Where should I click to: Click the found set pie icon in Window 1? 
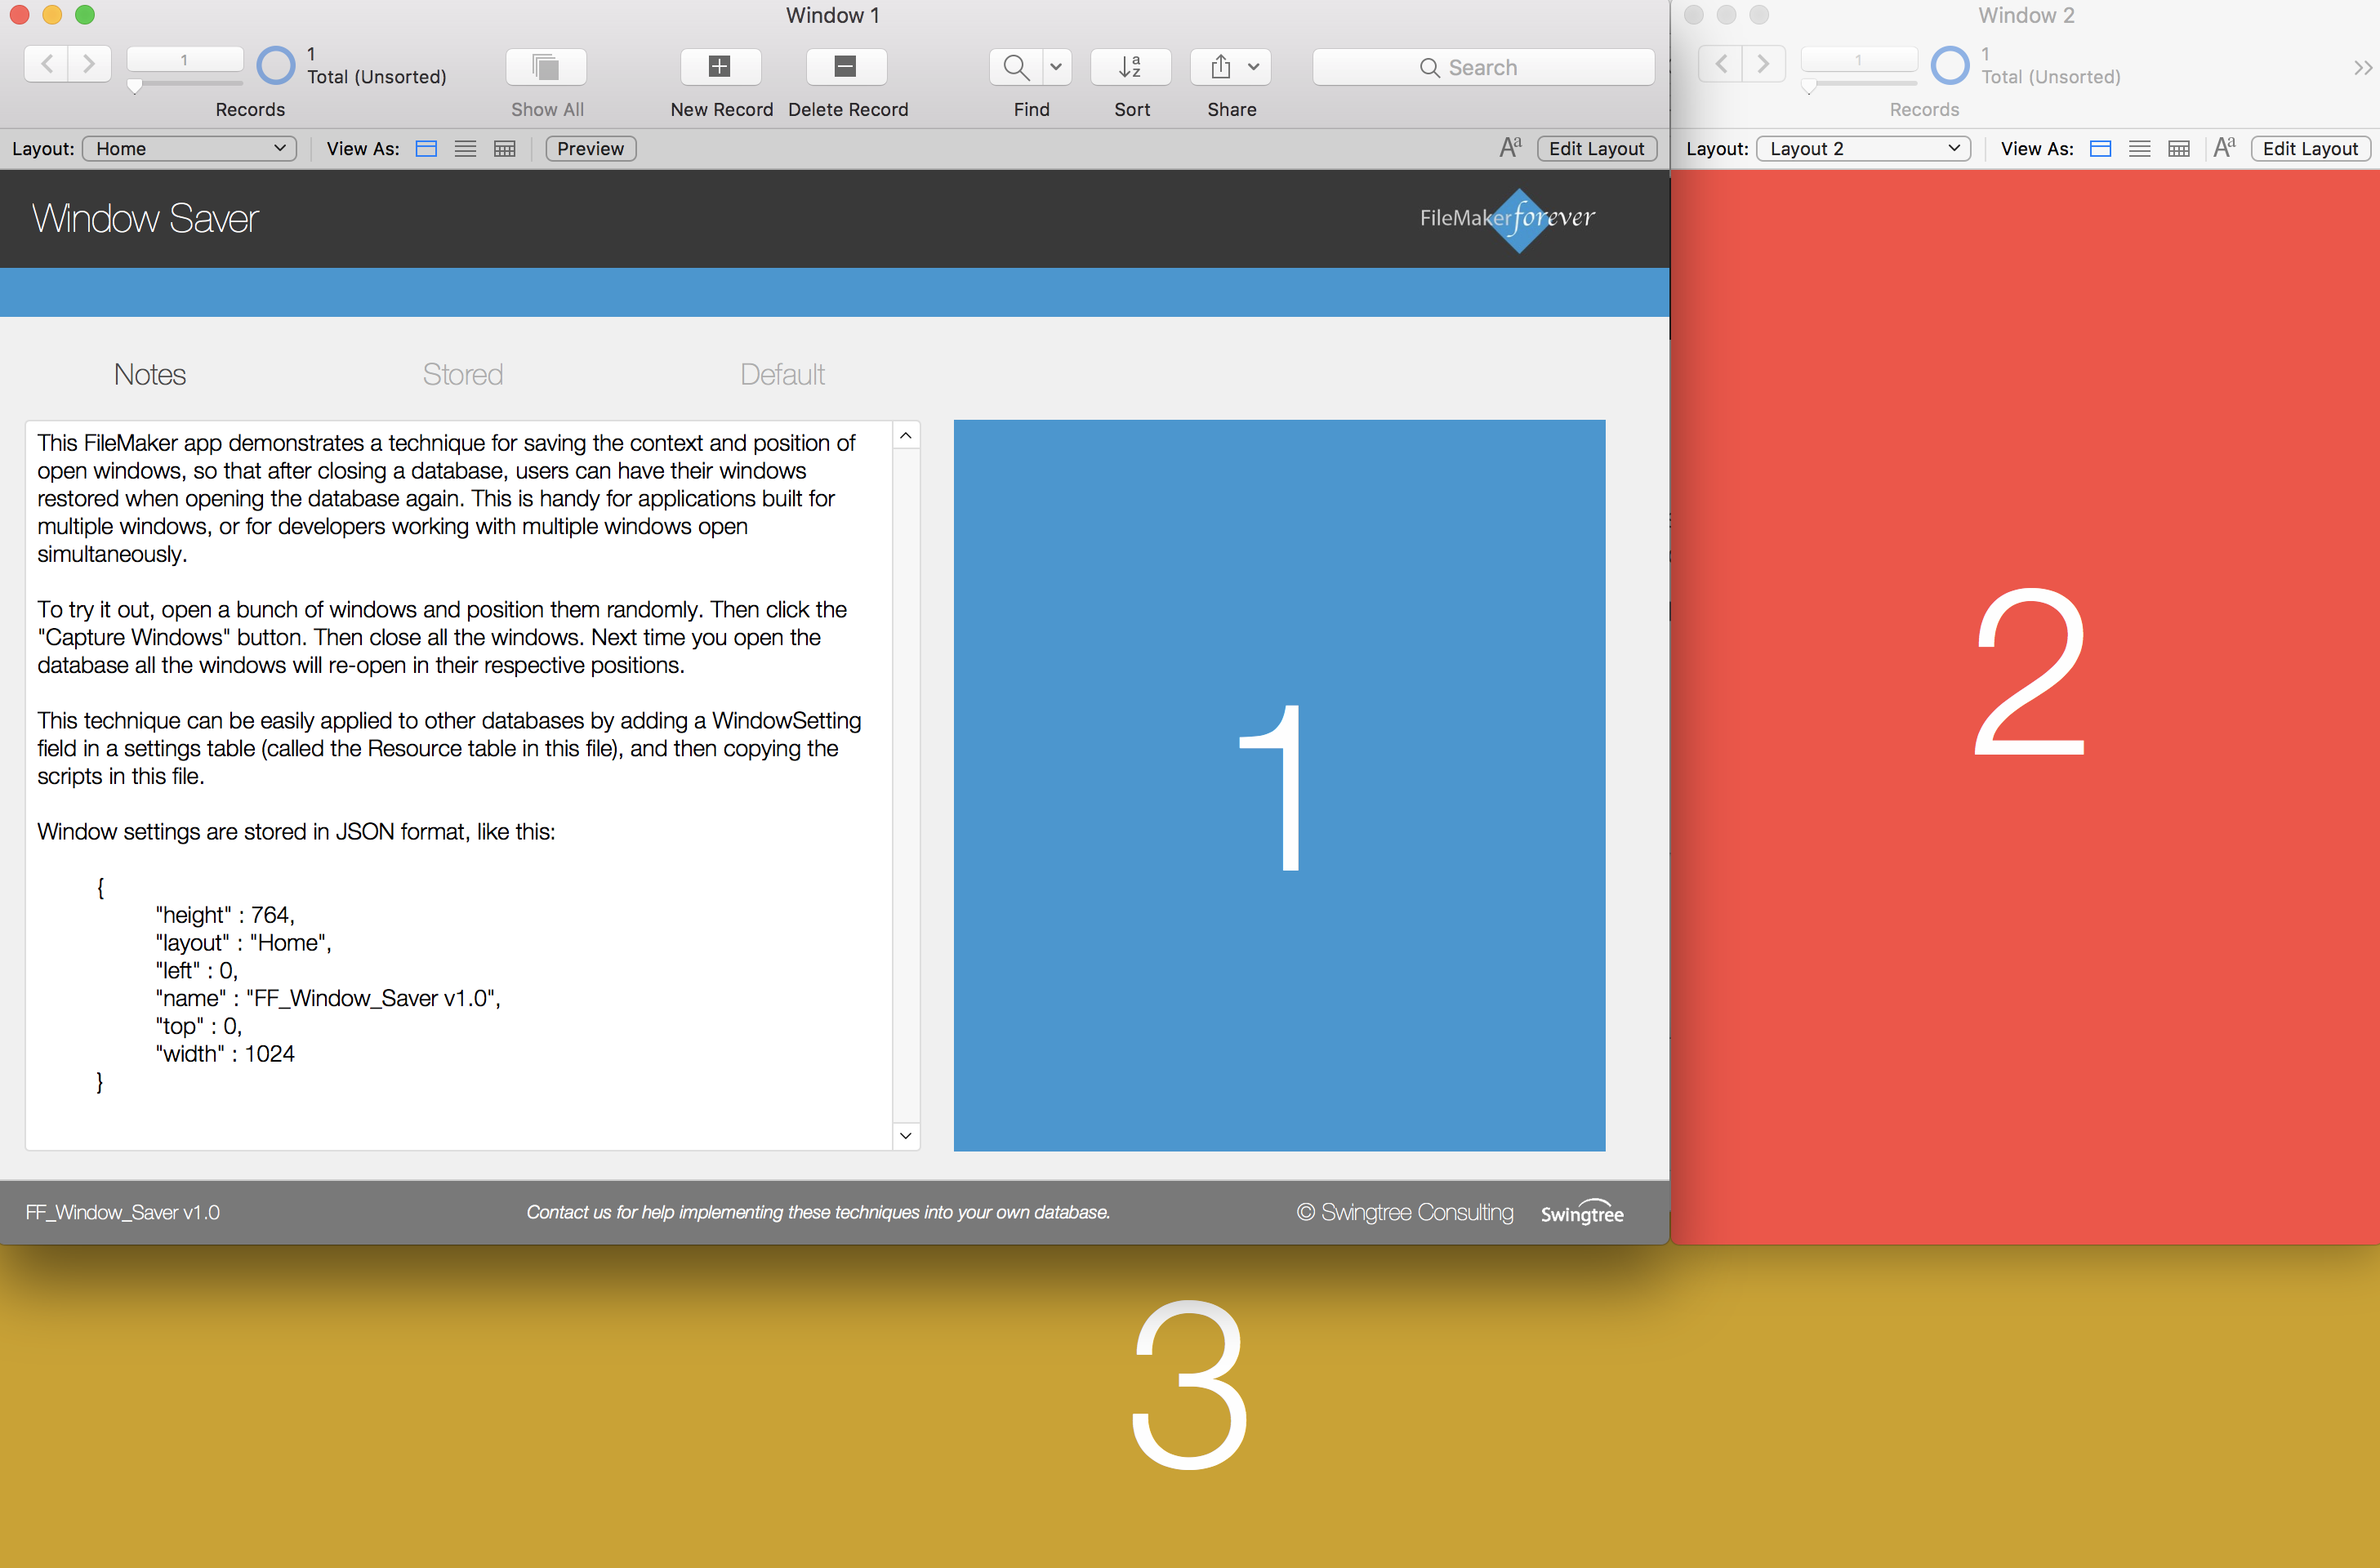click(276, 66)
